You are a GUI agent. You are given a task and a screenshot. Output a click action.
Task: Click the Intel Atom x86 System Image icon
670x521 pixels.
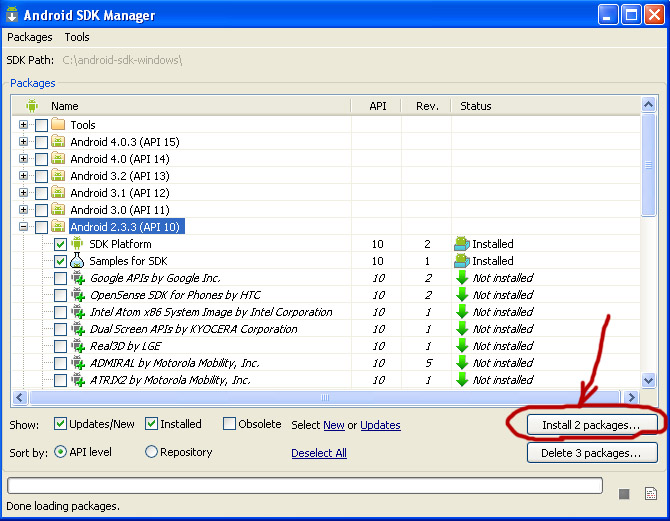click(77, 312)
